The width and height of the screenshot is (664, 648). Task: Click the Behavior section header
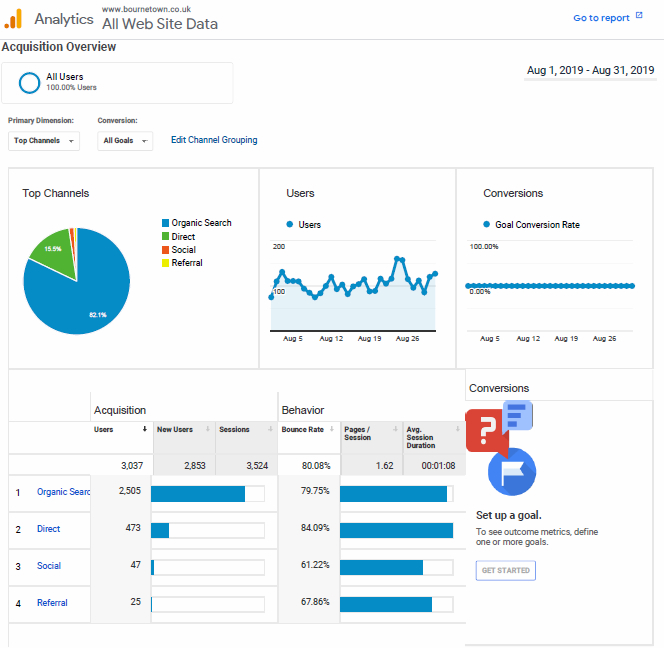[303, 410]
